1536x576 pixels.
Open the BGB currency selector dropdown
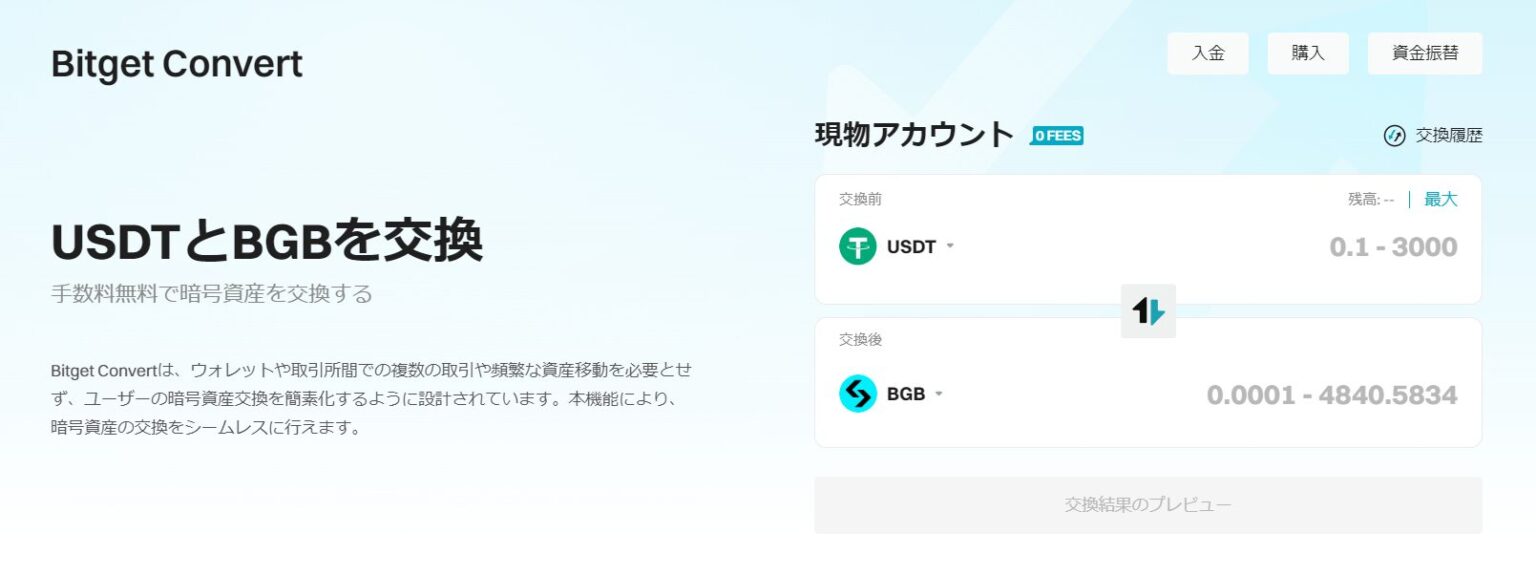[x=938, y=393]
